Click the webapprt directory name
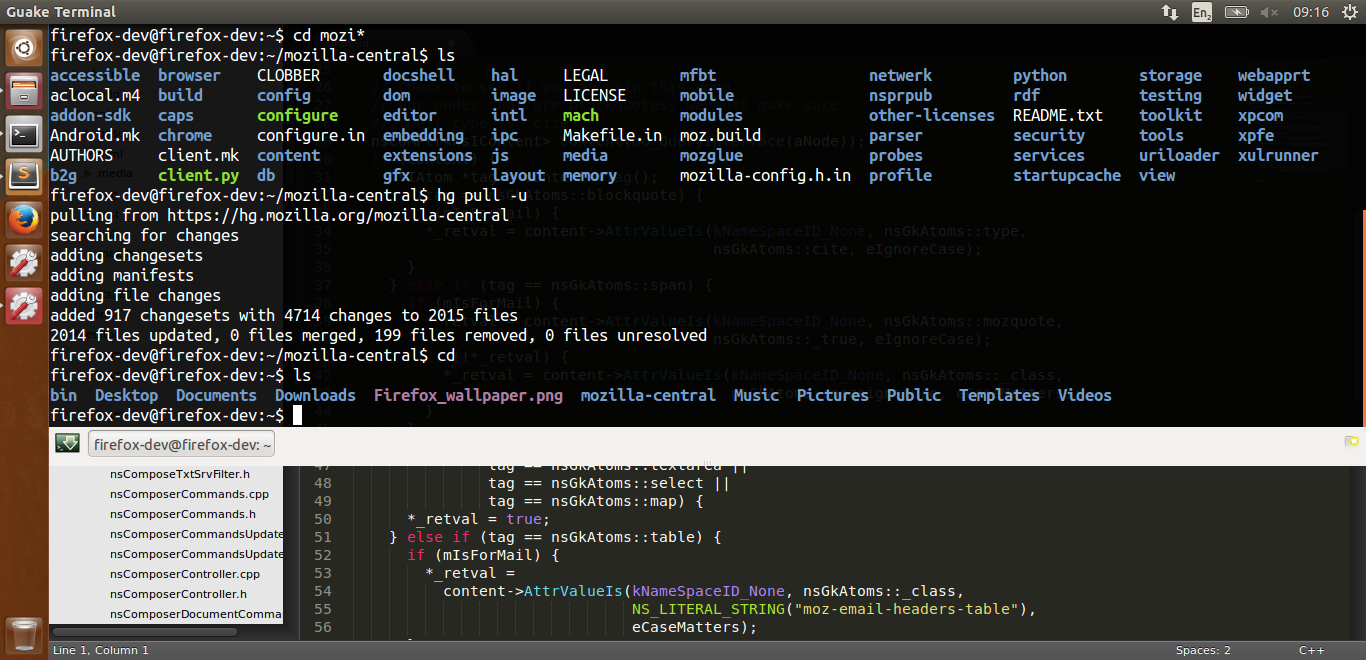The image size is (1366, 660). (1274, 75)
